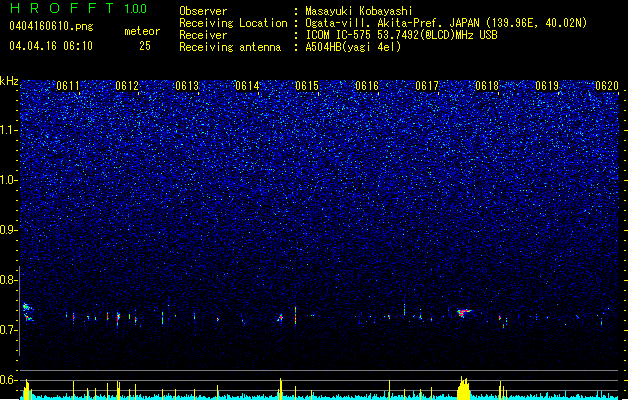Screen dimensions: 629x400
Task: Click the Observer field label
Action: 203,11
